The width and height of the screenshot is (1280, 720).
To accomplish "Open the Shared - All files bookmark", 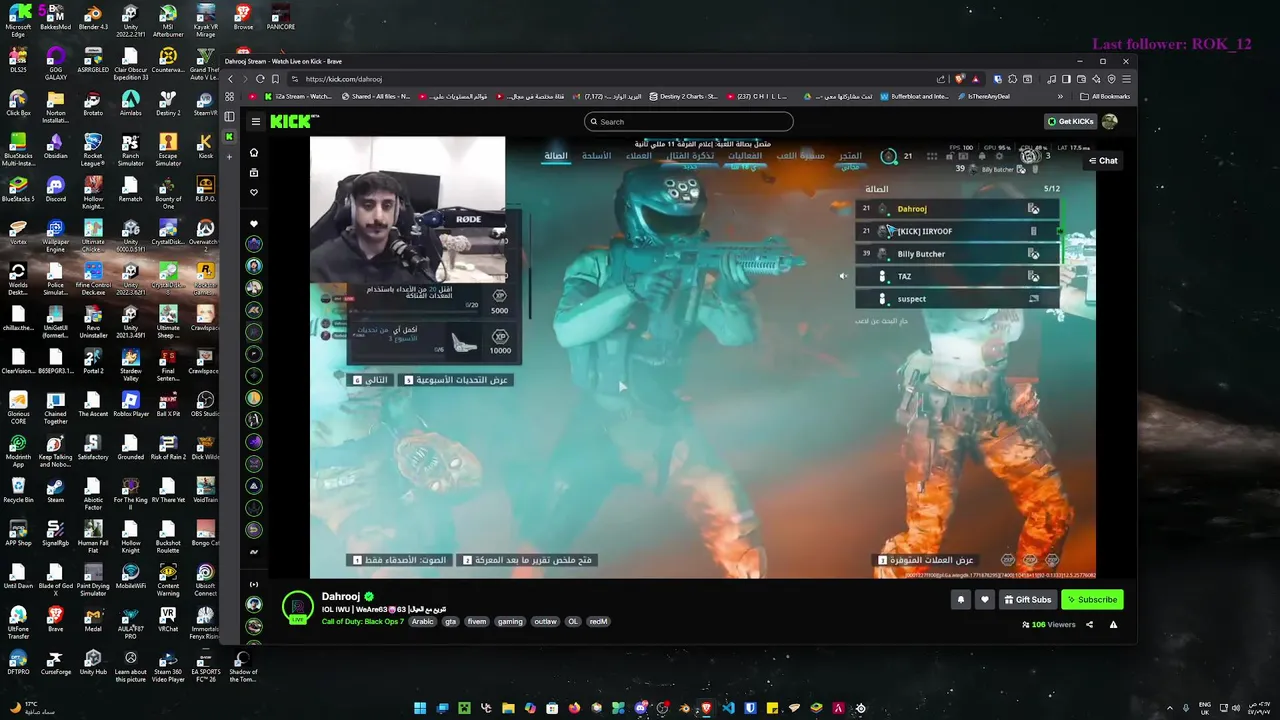I will pos(376,97).
